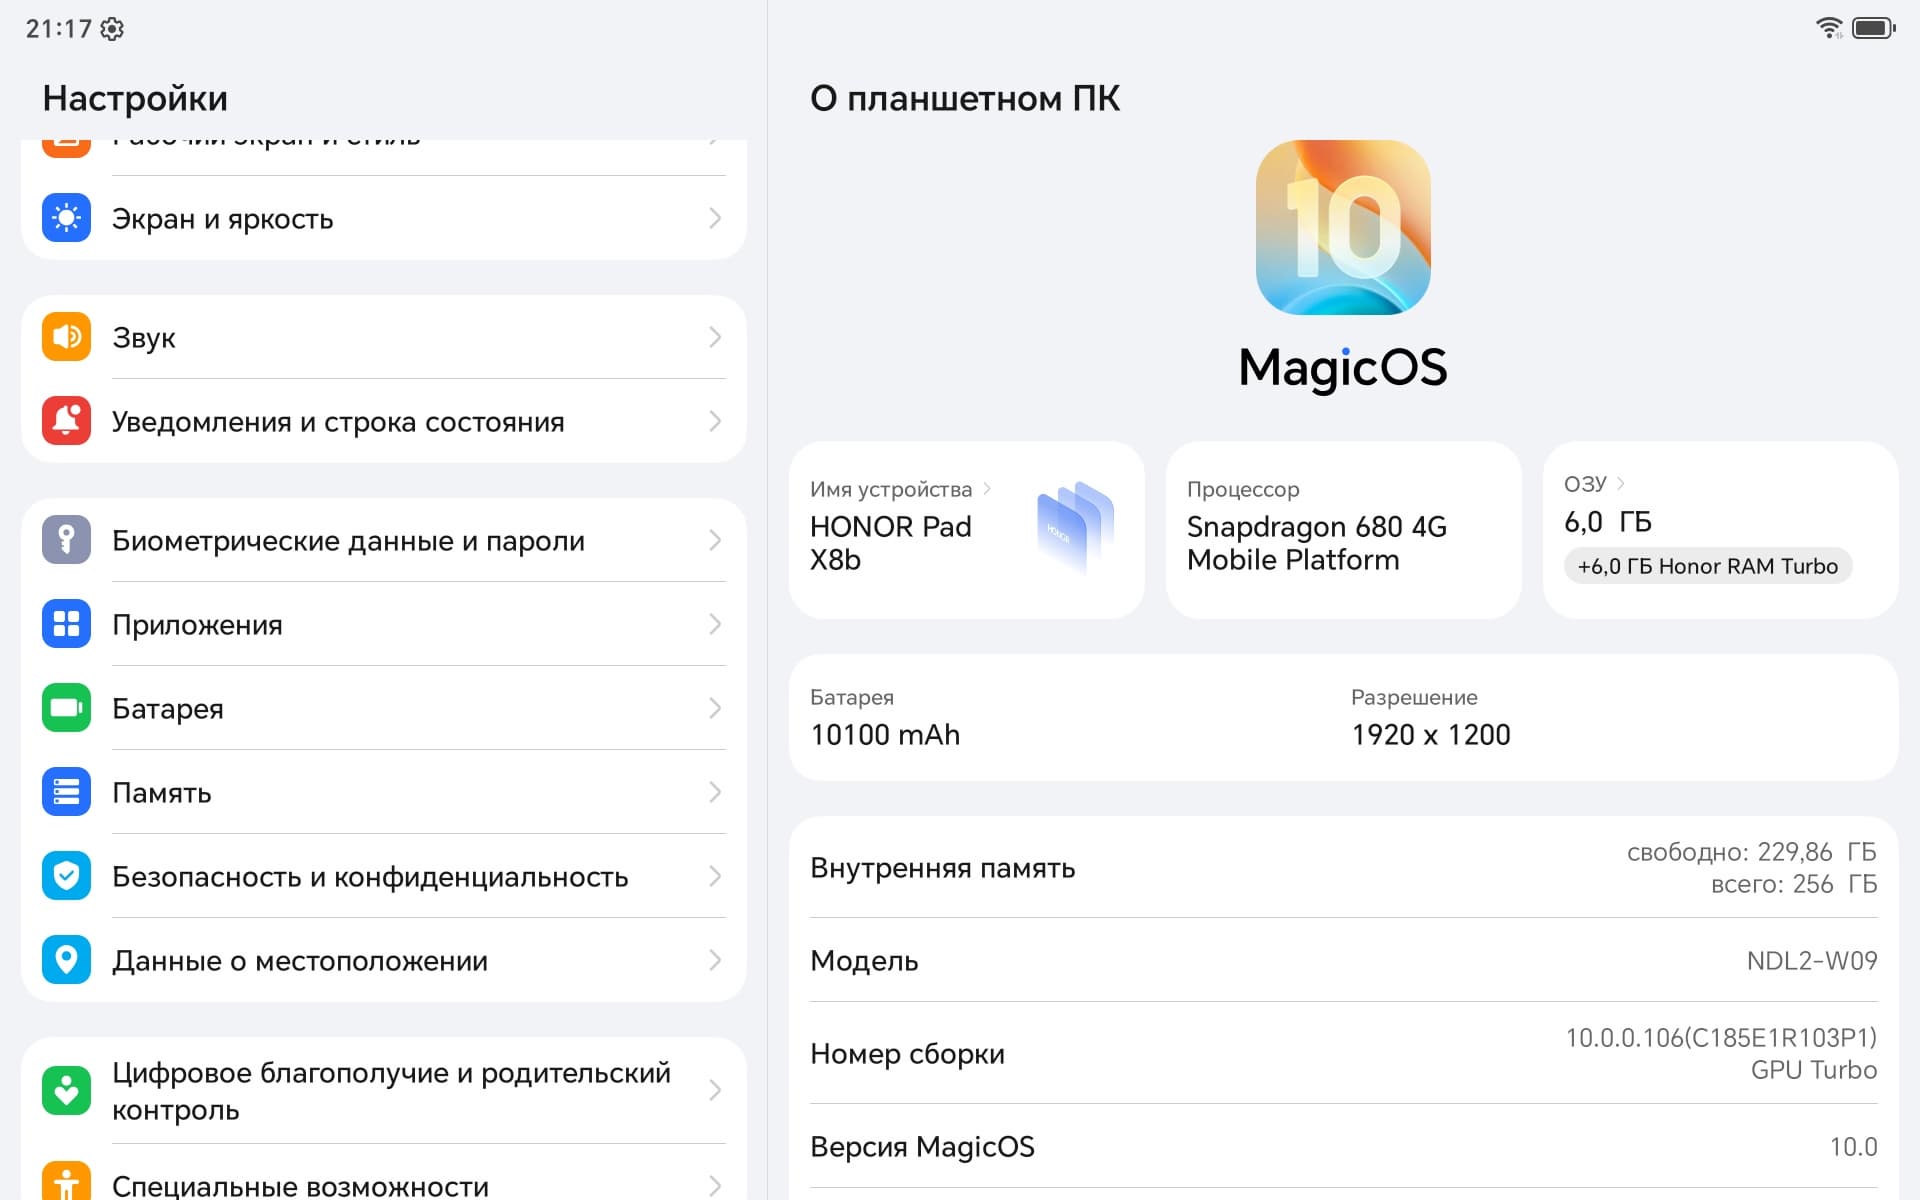The height and width of the screenshot is (1200, 1920).
Task: Tap the Digital wellbeing heart icon
Action: pos(66,1090)
